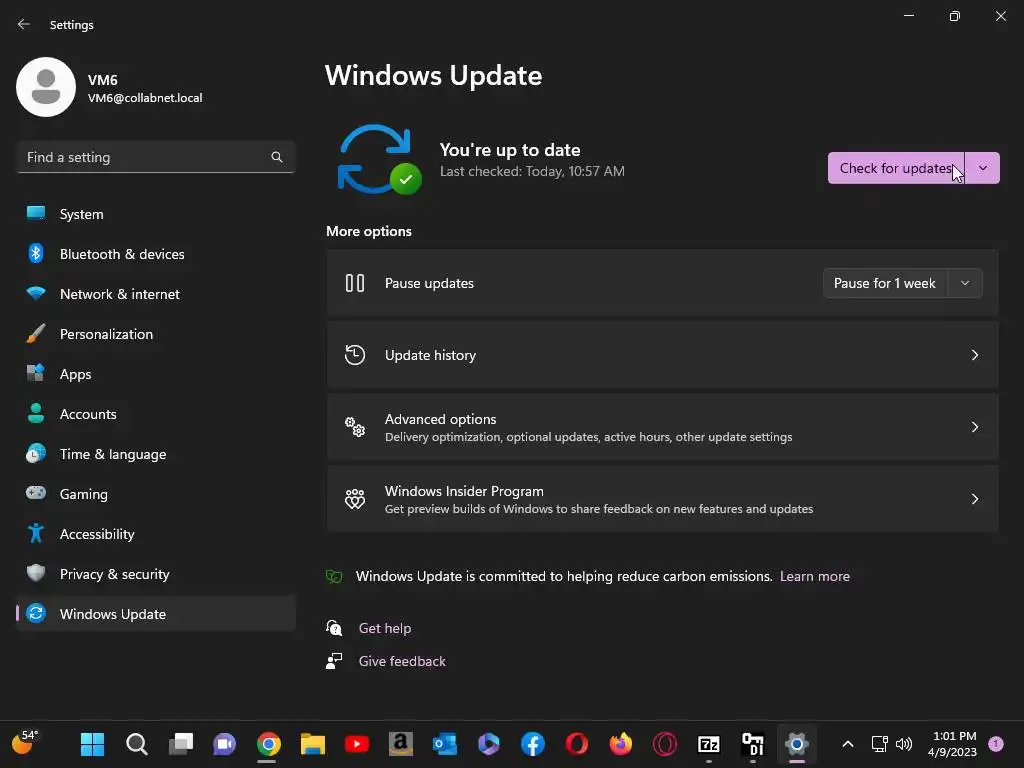Screen dimensions: 1024x768
Task: Show hidden system tray icons
Action: point(848,744)
